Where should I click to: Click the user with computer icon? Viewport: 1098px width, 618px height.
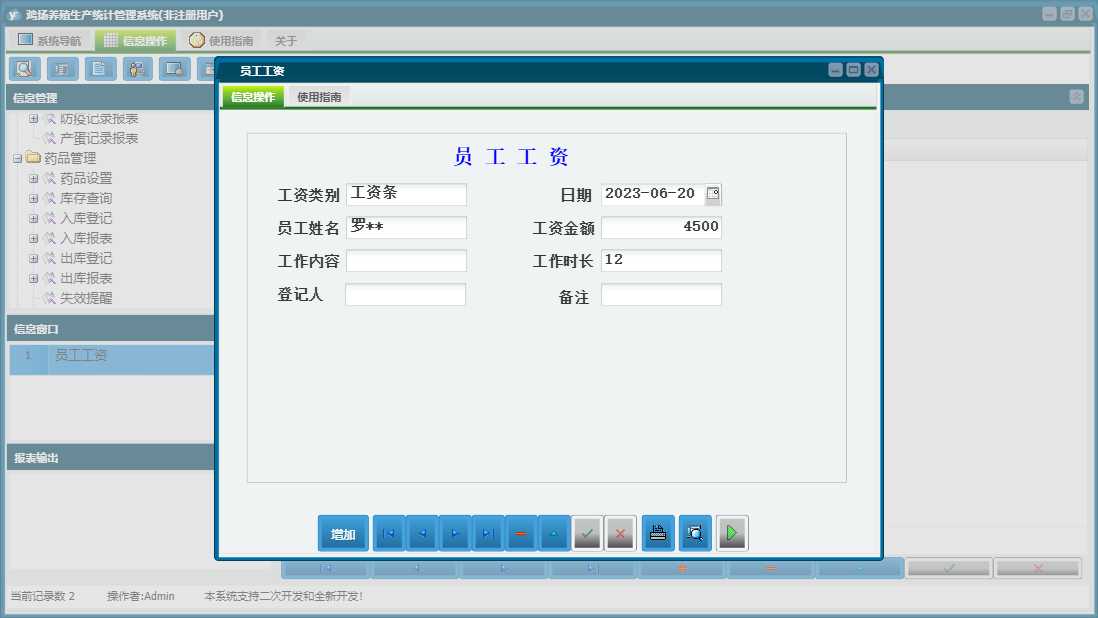click(x=137, y=69)
